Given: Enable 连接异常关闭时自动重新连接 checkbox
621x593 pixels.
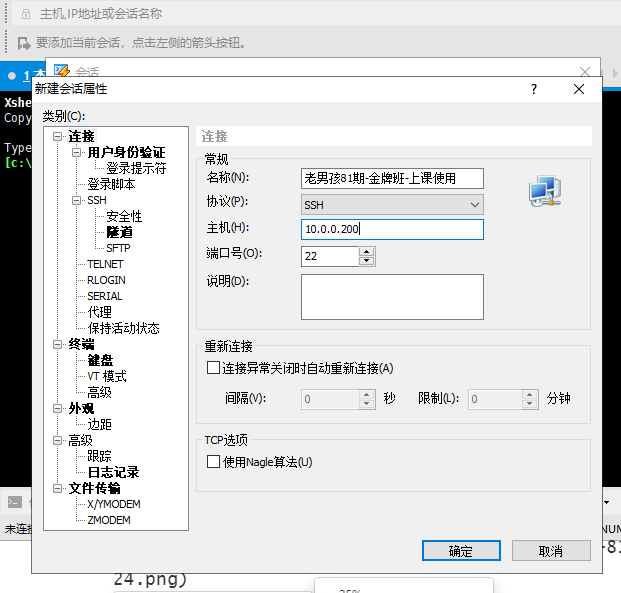Looking at the screenshot, I should [x=213, y=368].
